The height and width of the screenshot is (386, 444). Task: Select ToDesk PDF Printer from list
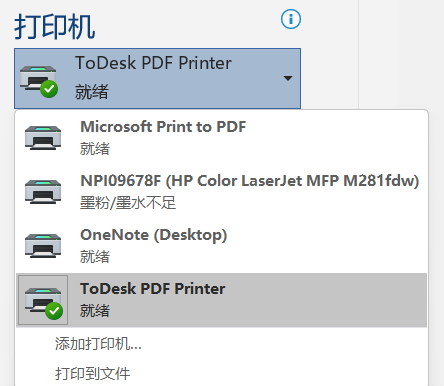point(222,300)
